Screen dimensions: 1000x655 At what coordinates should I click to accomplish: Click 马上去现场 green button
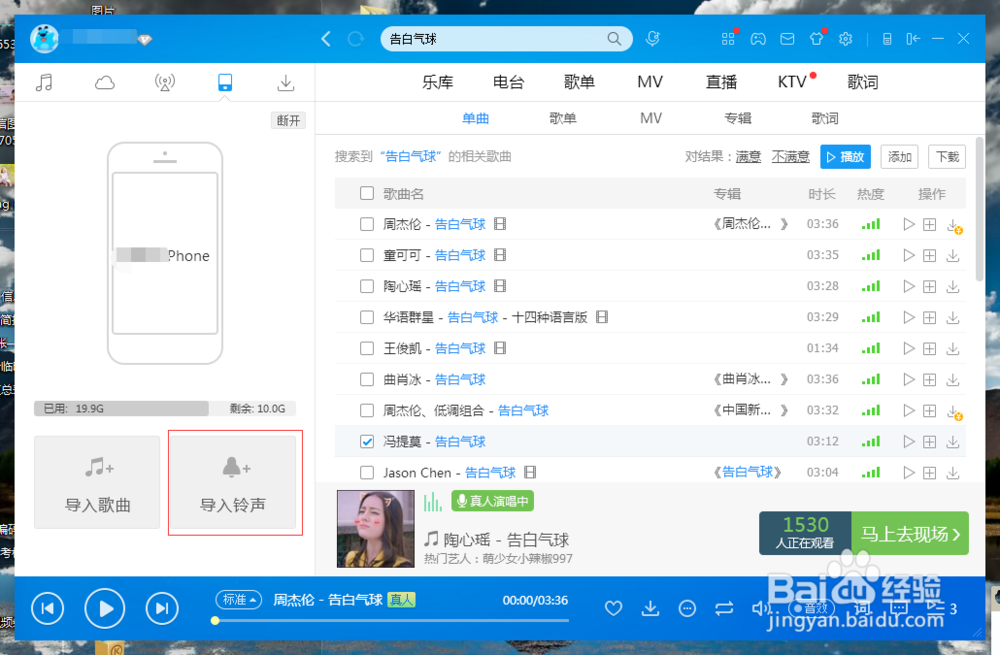point(910,534)
